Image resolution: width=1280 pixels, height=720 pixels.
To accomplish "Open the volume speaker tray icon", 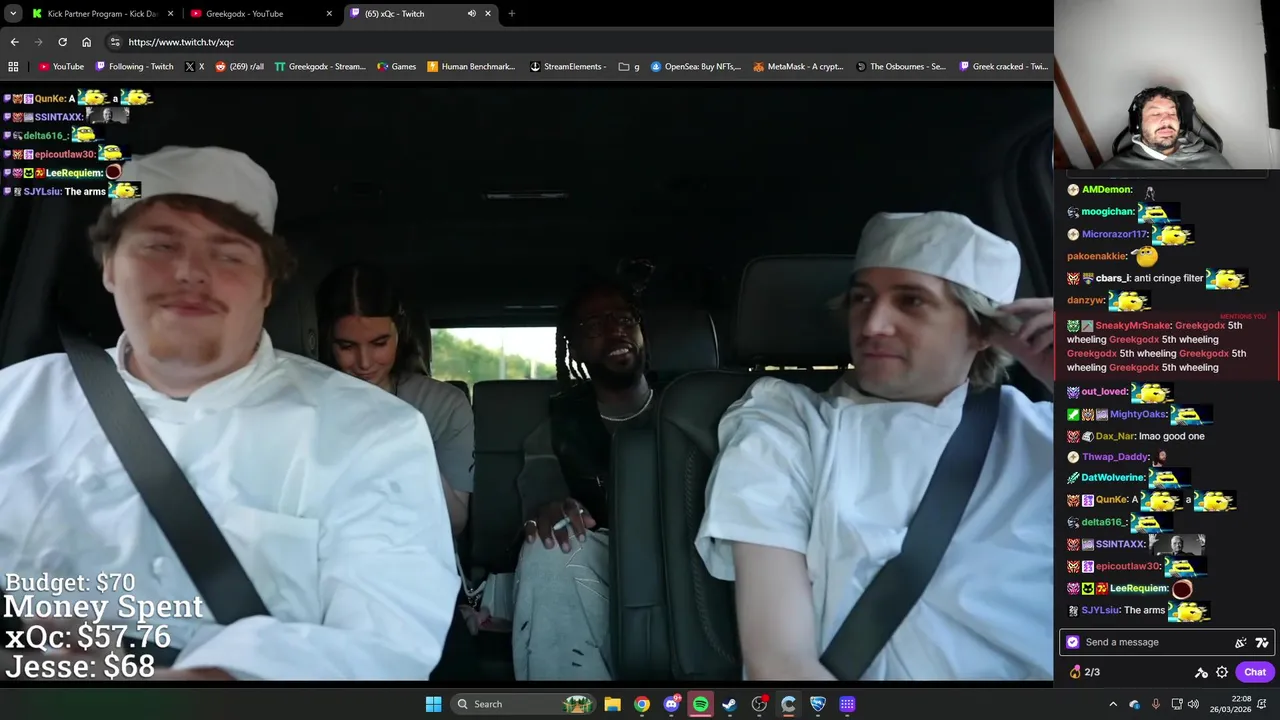I will tap(1193, 704).
